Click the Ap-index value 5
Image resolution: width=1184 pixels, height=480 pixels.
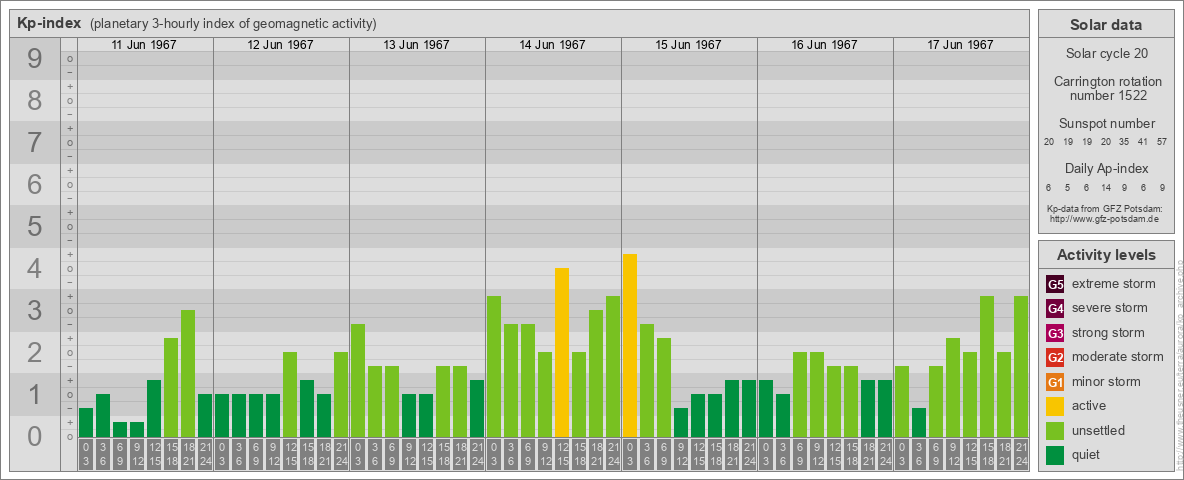coord(1068,187)
